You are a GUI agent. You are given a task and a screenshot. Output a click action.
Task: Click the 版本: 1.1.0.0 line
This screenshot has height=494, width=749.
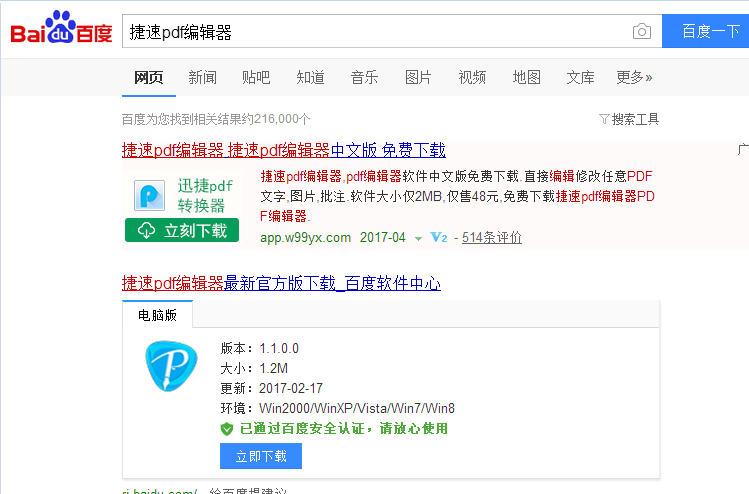(x=260, y=348)
